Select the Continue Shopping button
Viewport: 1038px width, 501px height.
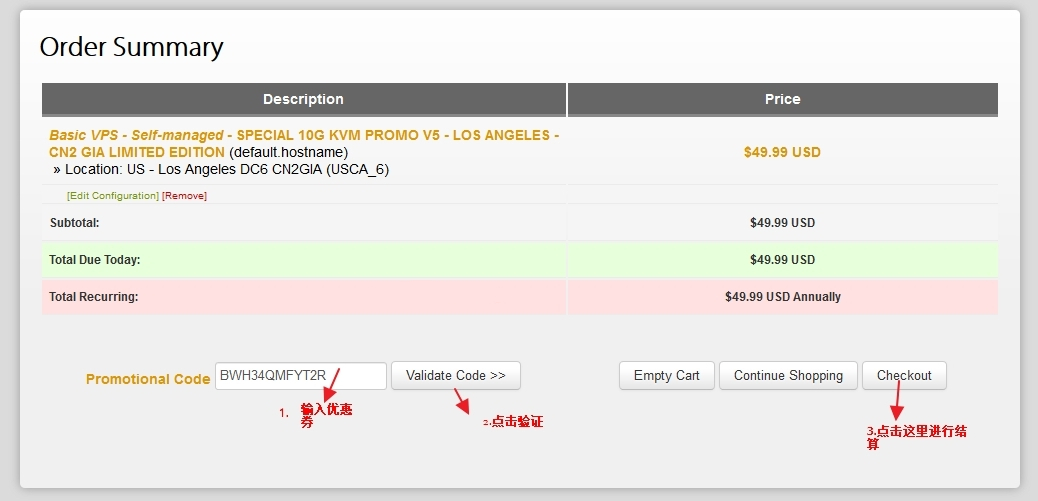(x=788, y=375)
